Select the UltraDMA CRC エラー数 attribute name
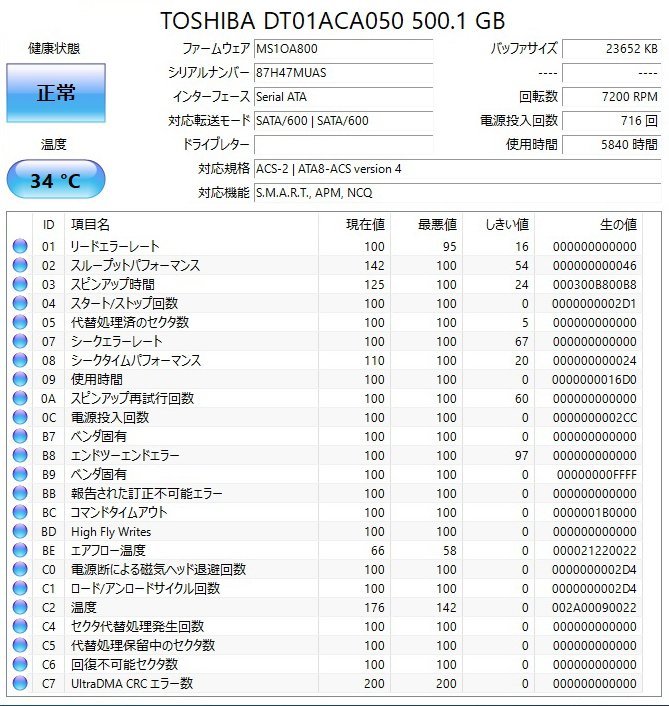This screenshot has width=669, height=706. click(132, 683)
